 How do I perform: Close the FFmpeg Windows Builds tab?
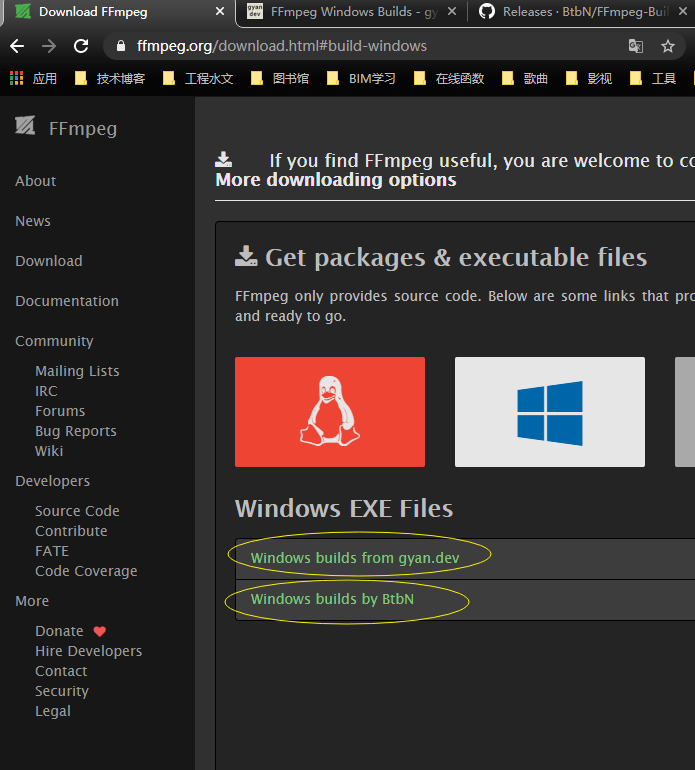[x=452, y=11]
